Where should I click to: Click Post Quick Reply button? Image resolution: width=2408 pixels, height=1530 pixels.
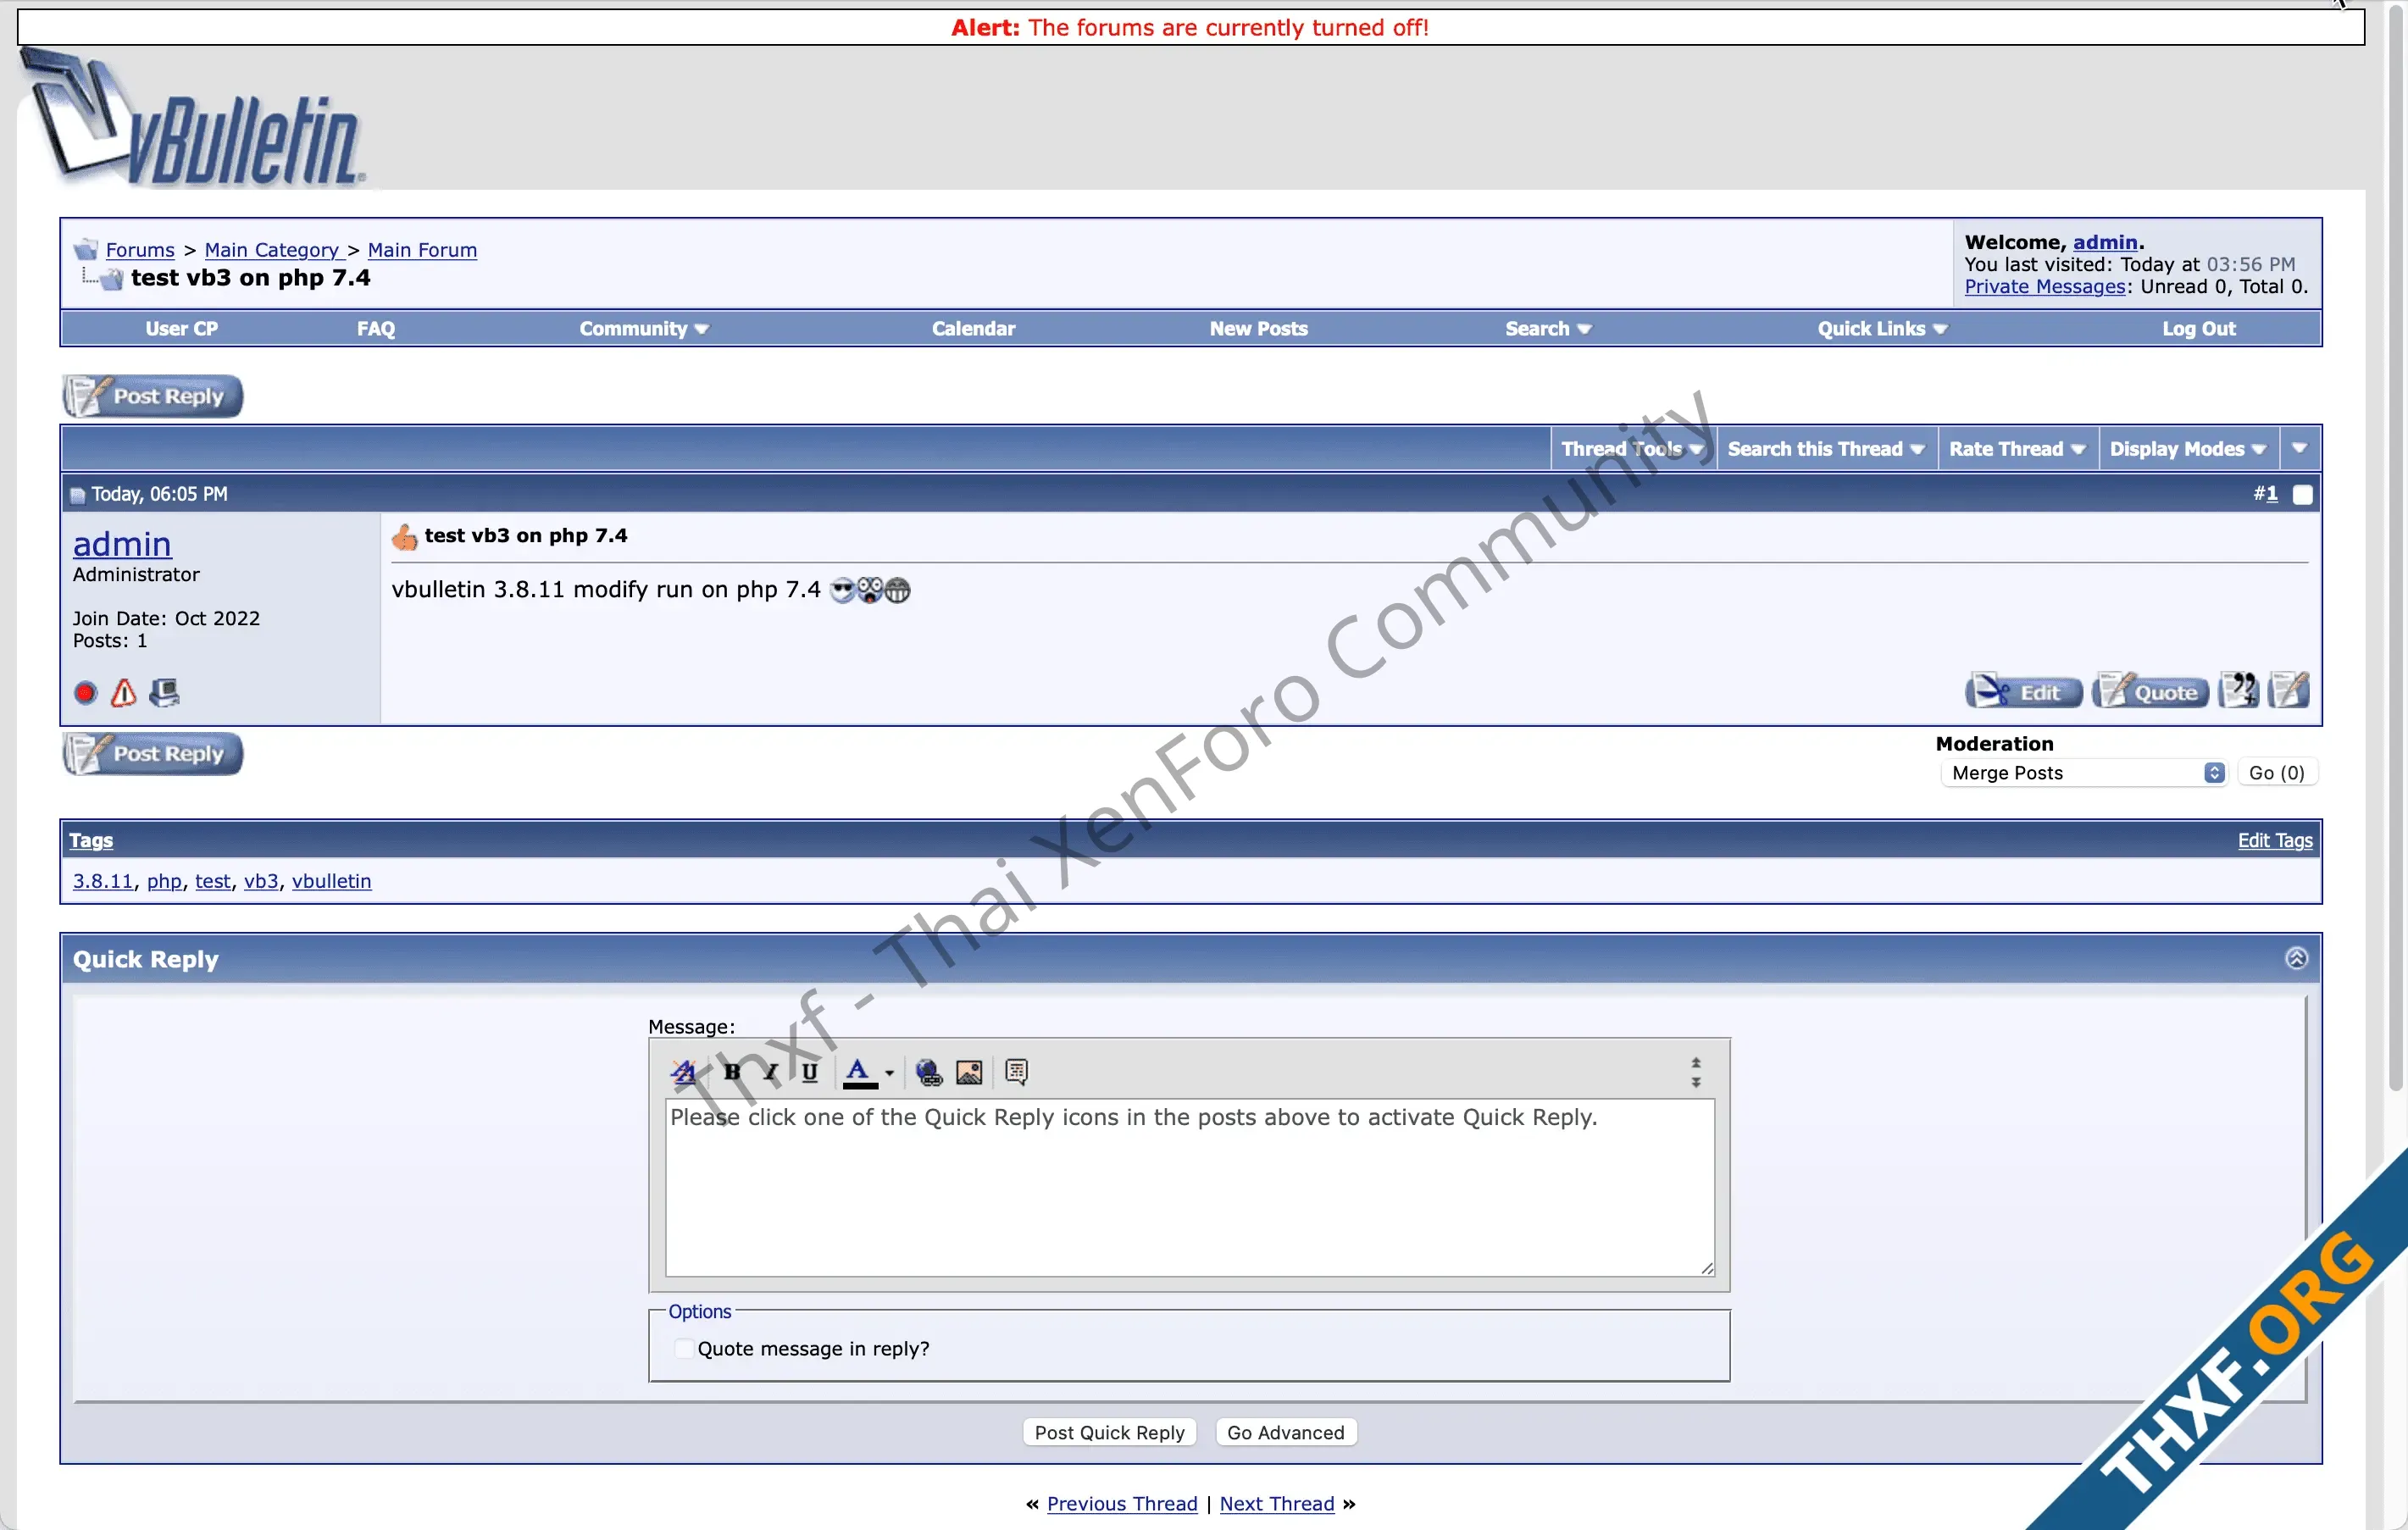pos(1109,1432)
